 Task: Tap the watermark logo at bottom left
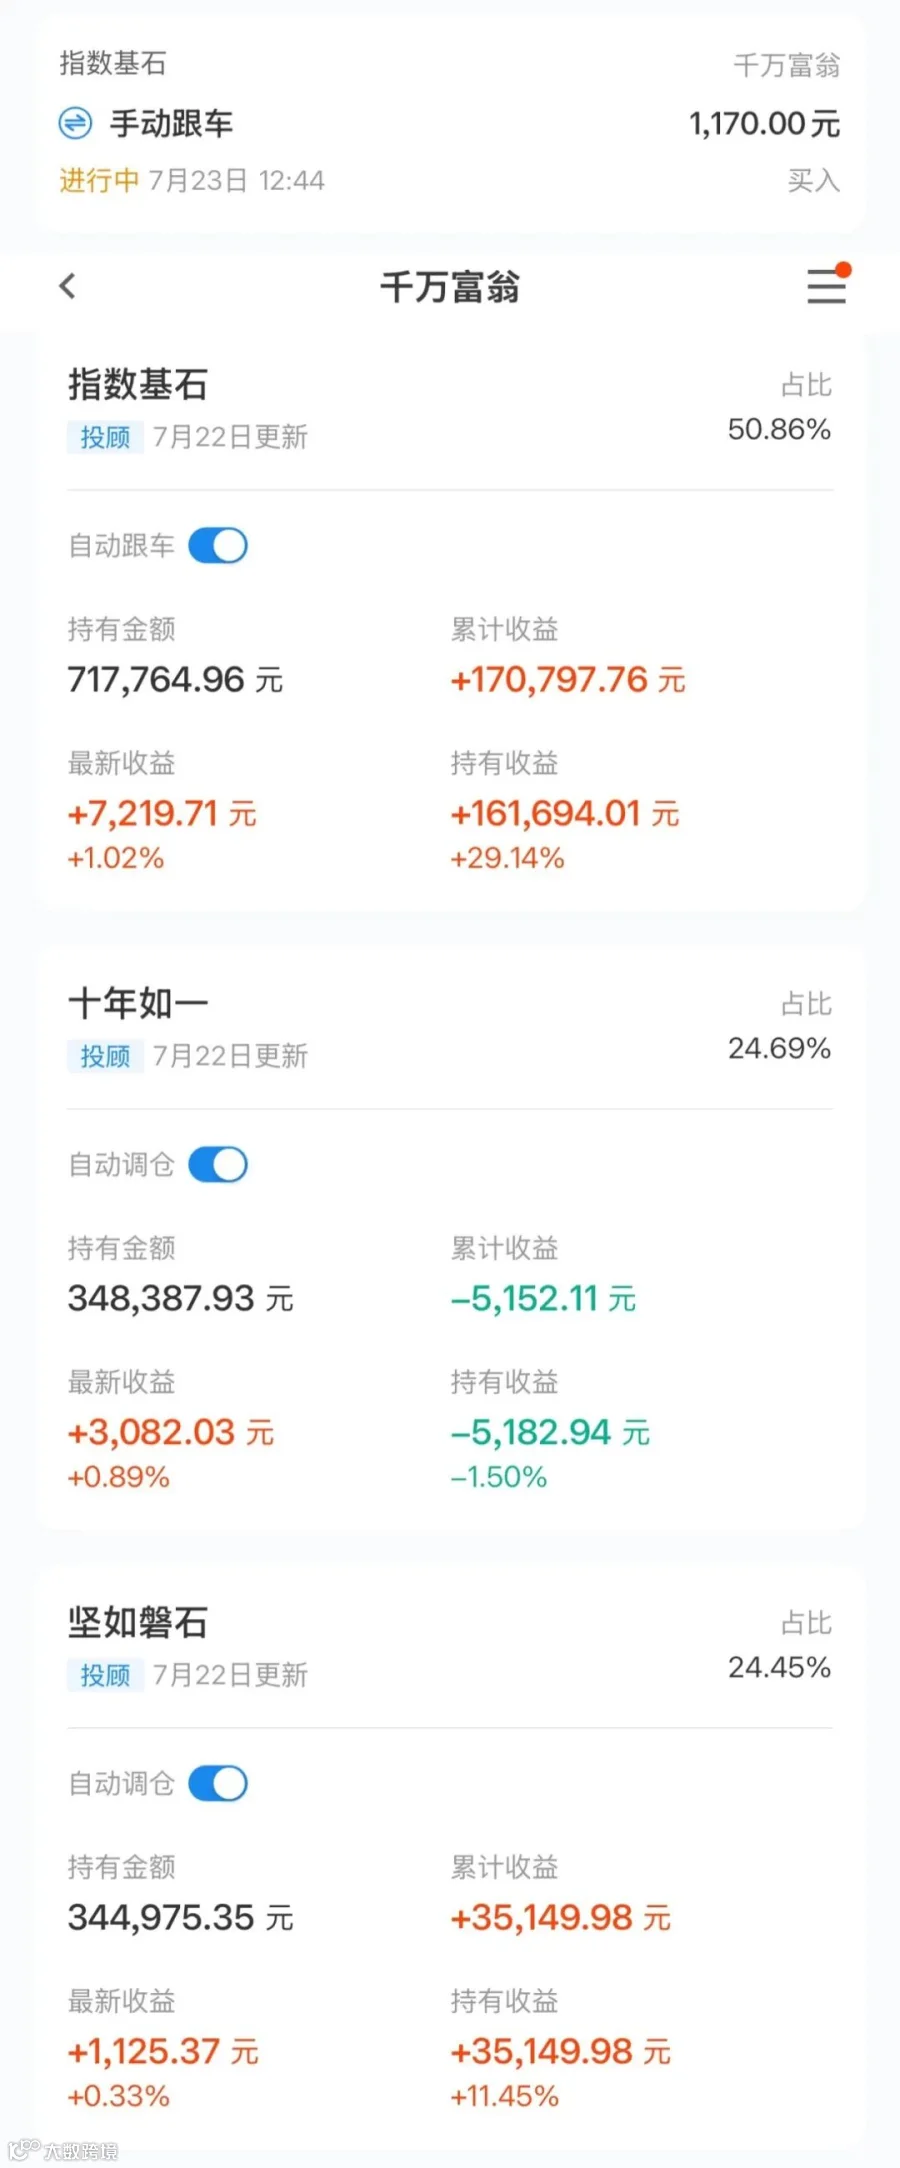pyautogui.click(x=63, y=2150)
